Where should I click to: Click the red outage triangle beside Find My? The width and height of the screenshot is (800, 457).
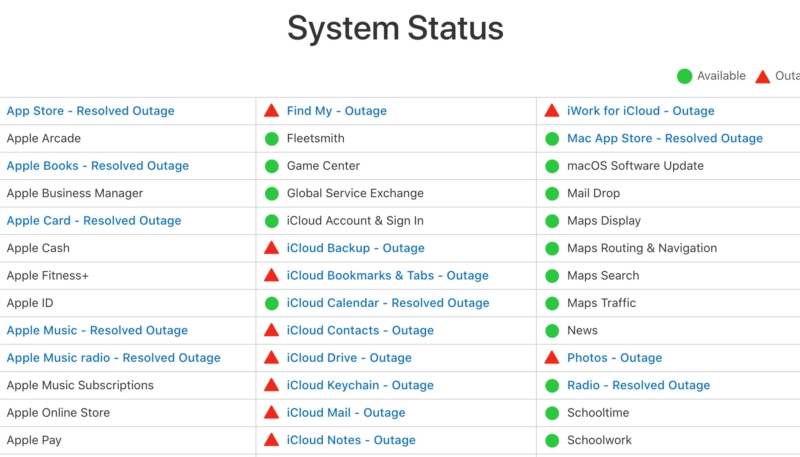click(271, 111)
